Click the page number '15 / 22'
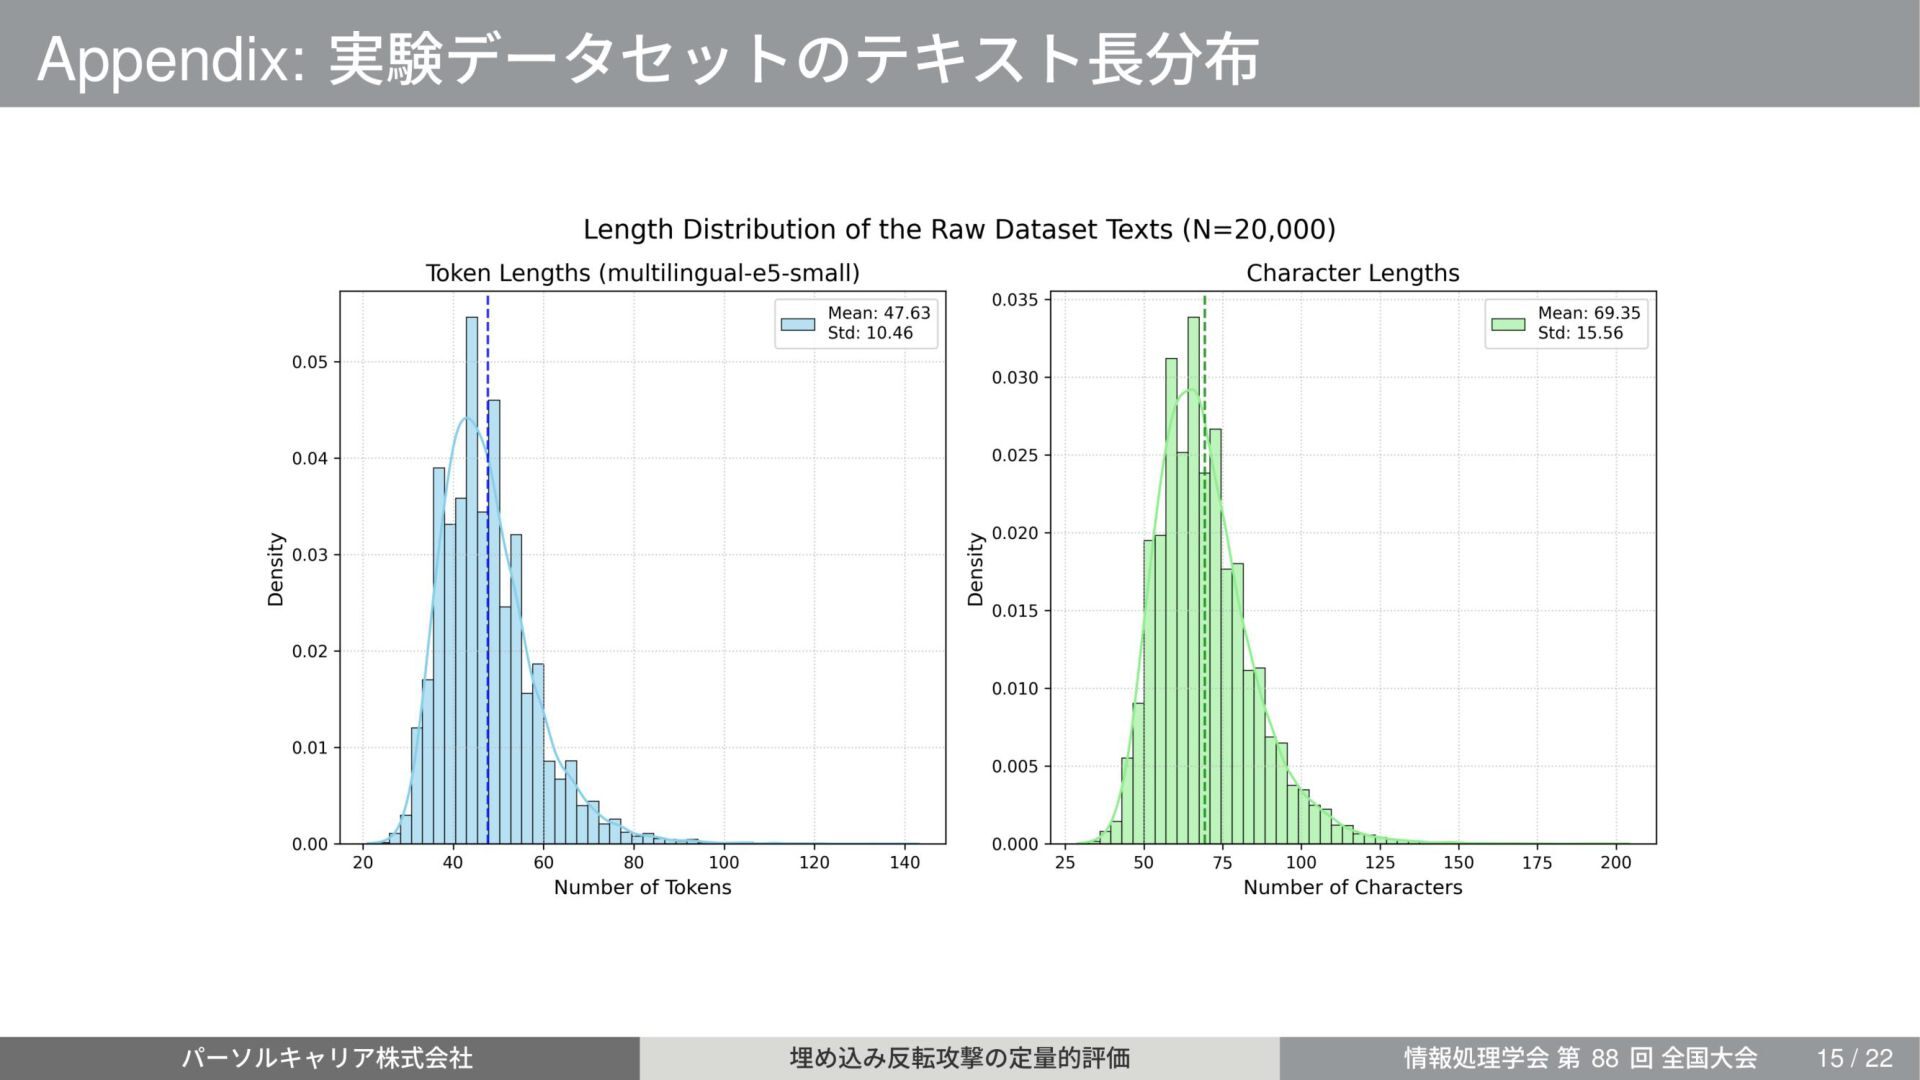1920x1080 pixels. (1854, 1058)
